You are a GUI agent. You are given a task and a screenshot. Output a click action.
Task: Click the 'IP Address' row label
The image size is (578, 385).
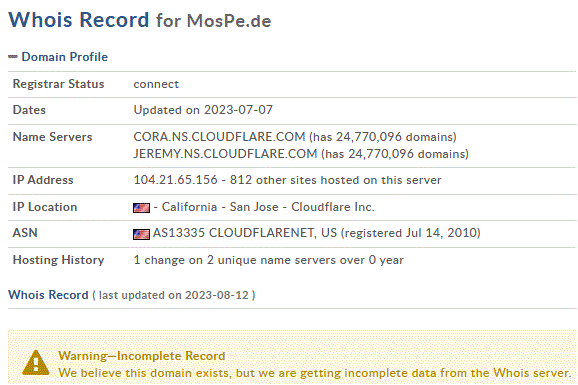43,180
